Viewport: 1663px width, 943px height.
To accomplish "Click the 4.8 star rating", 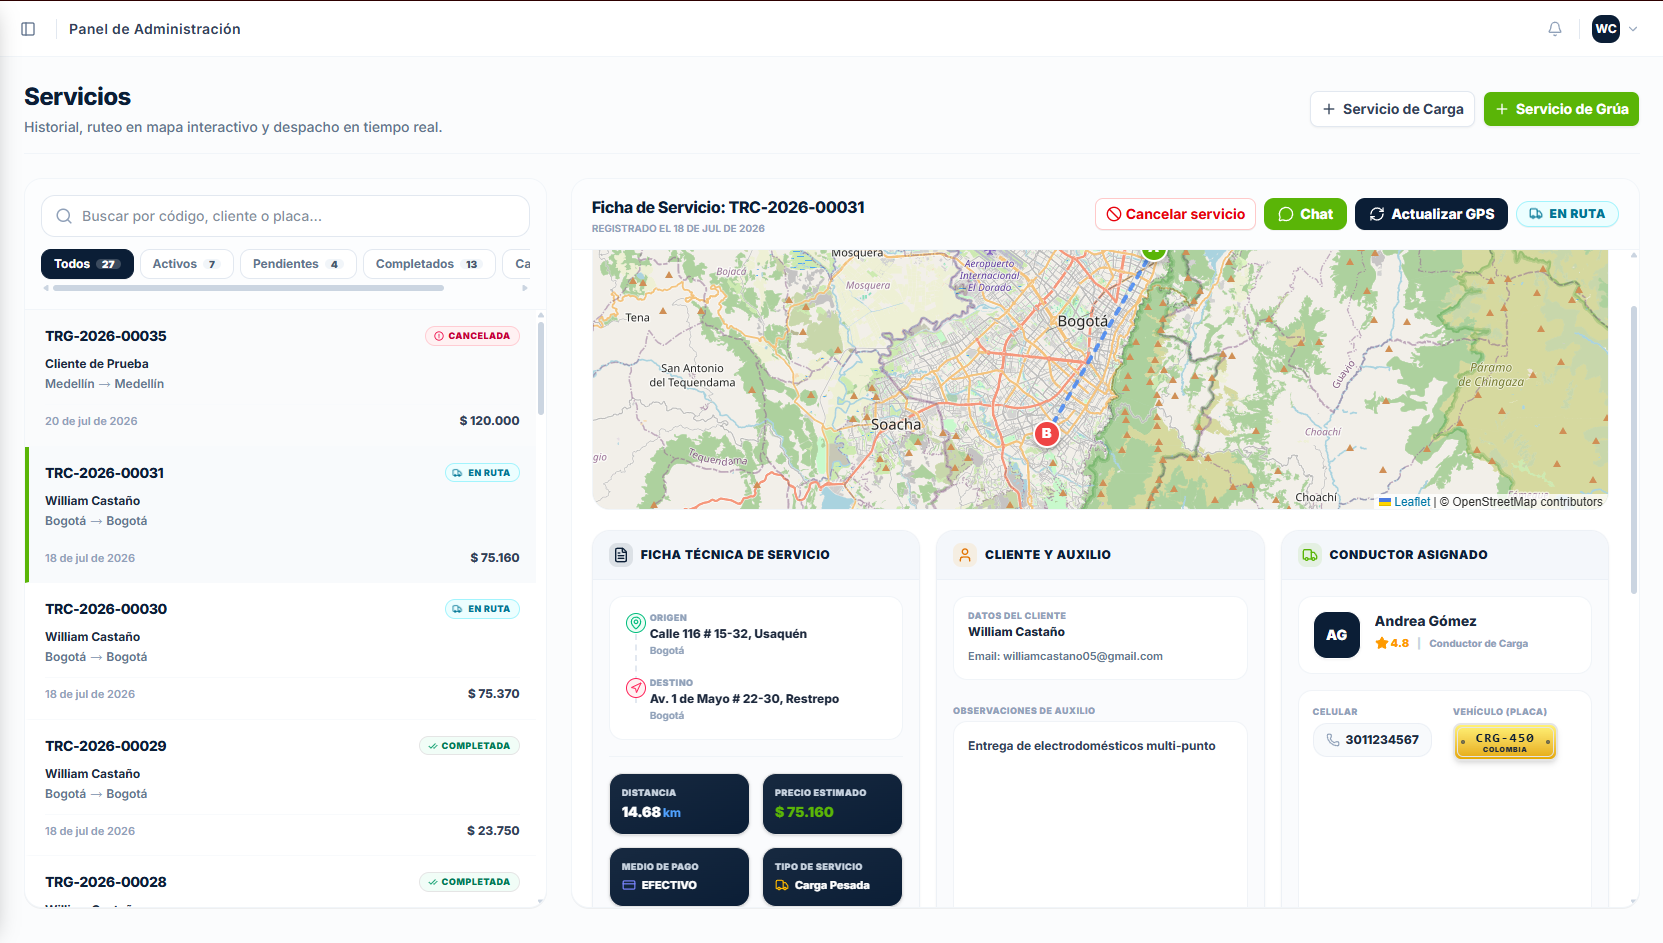I will pos(1392,643).
